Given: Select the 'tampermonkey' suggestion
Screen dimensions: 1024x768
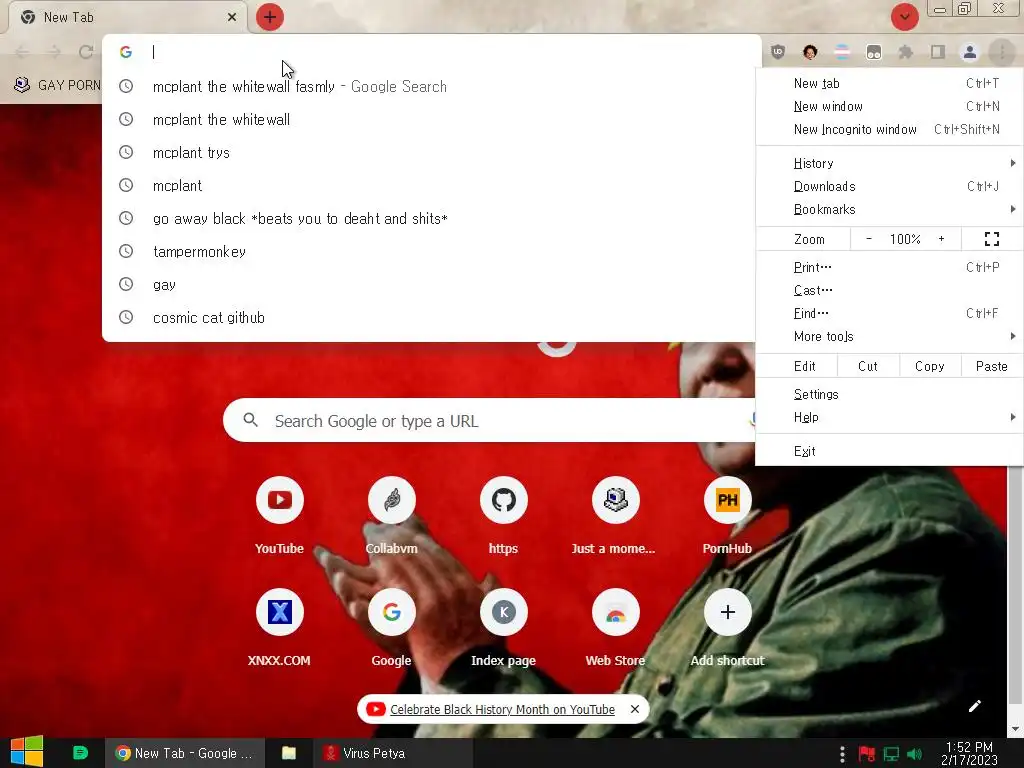Looking at the screenshot, I should coord(431,251).
